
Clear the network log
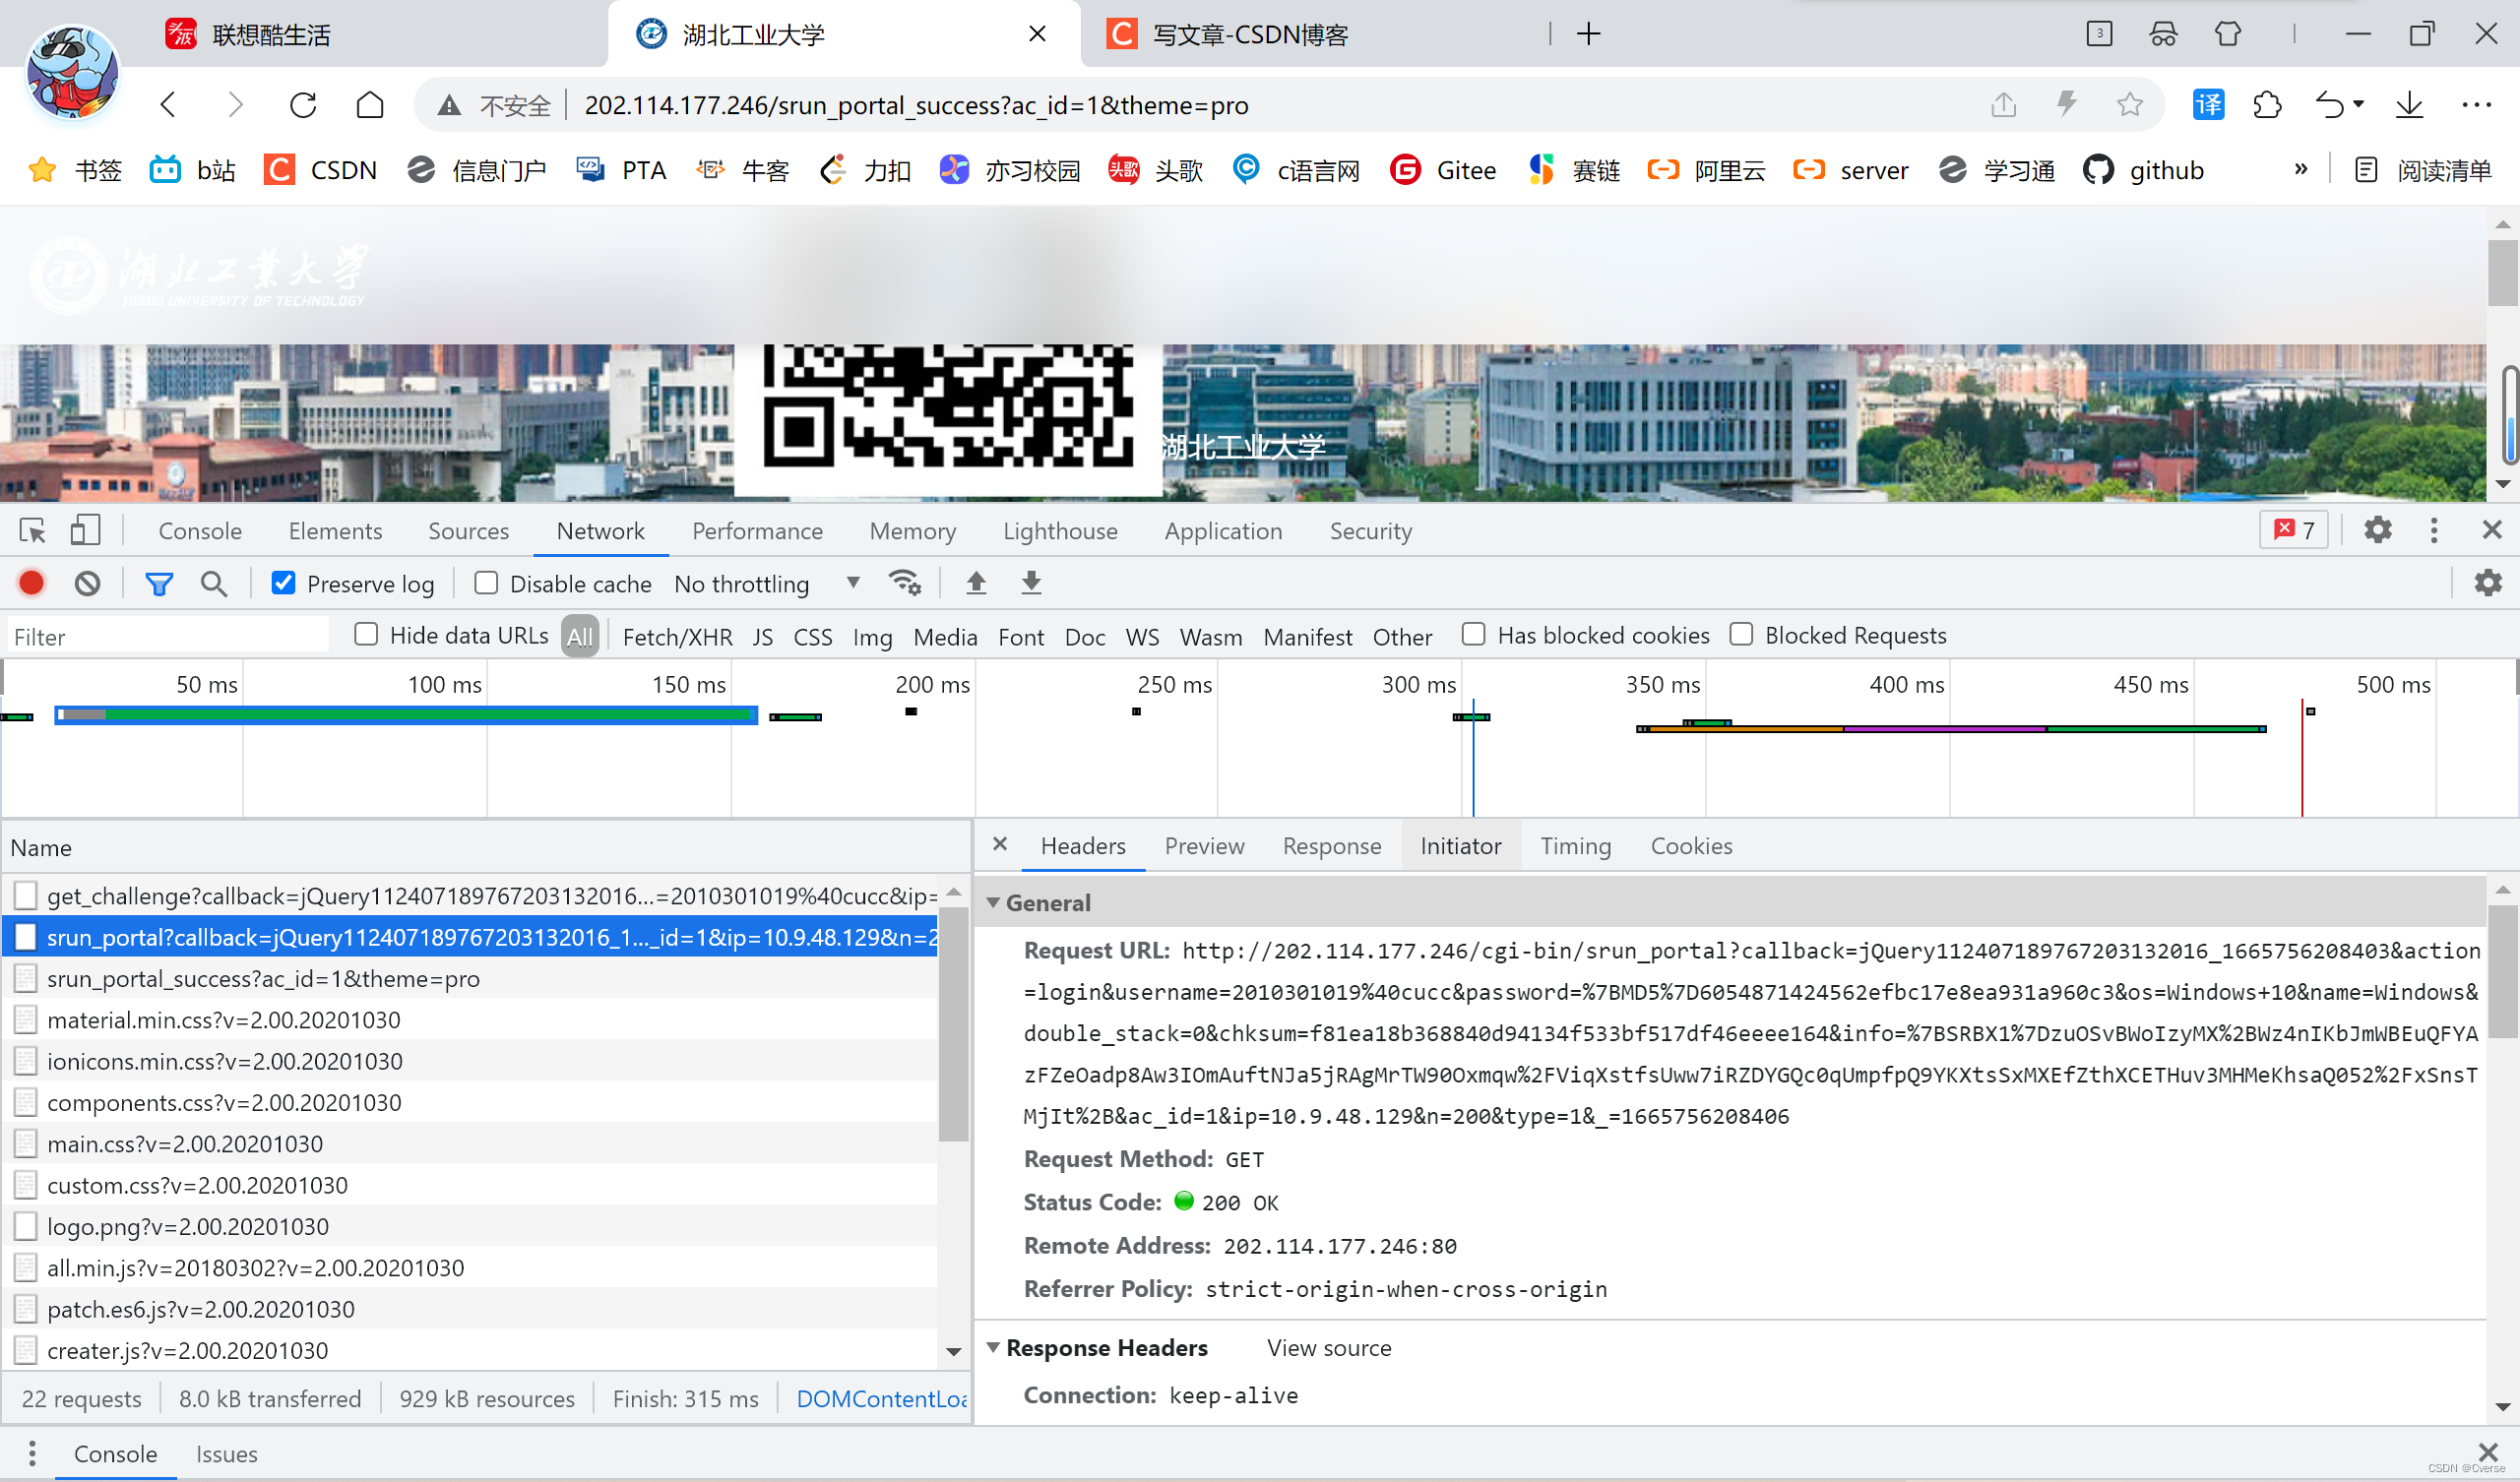(x=88, y=583)
